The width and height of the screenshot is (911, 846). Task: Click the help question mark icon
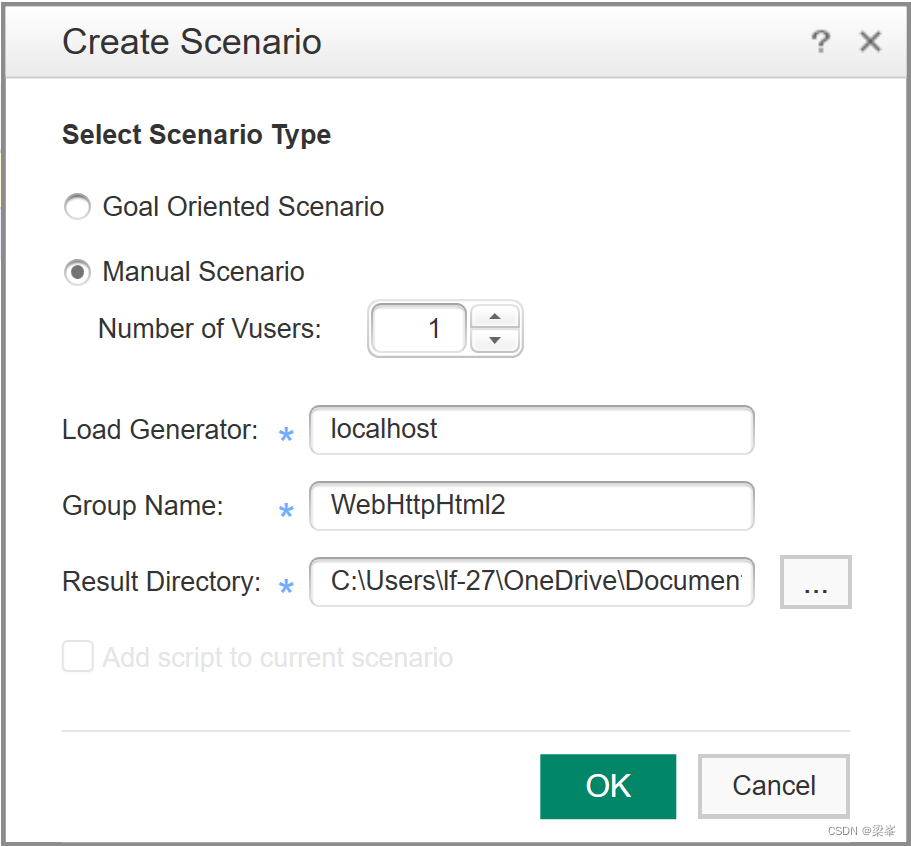click(x=821, y=42)
